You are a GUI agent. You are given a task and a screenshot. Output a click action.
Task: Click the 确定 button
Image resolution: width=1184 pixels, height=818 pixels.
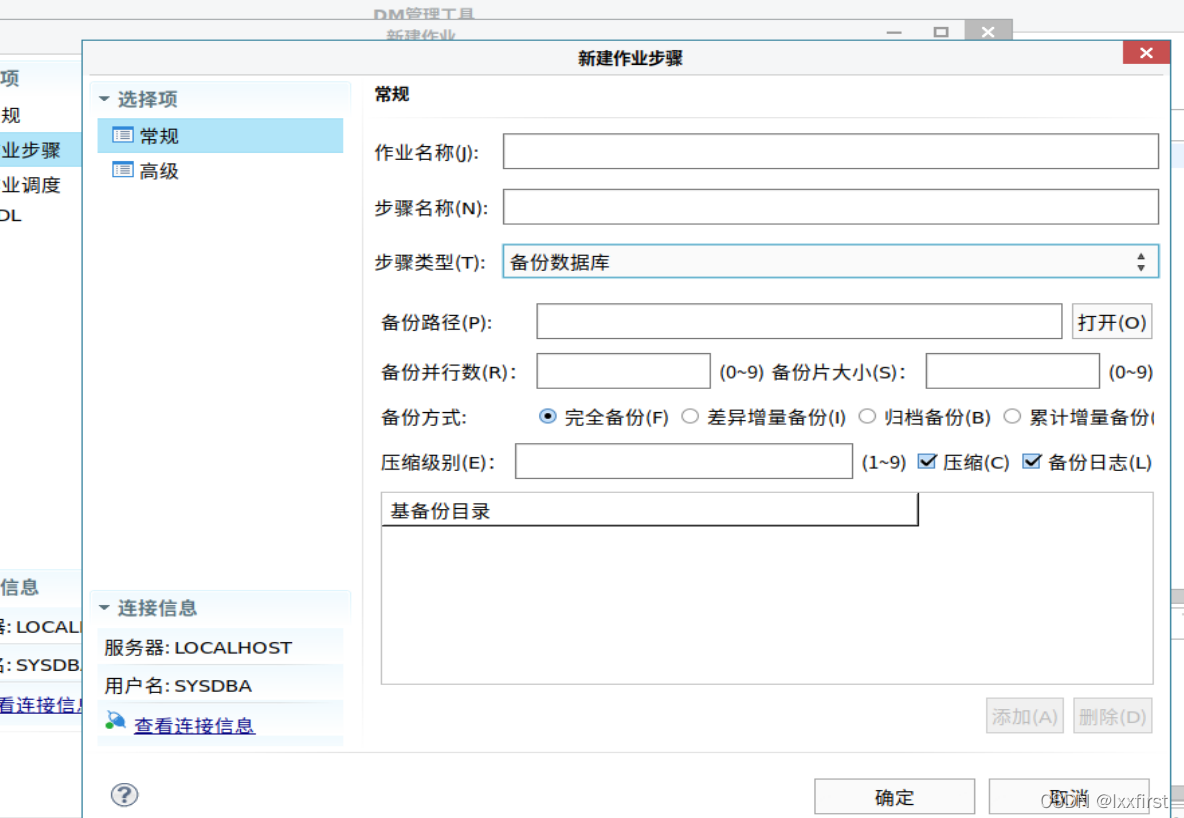[x=894, y=798]
